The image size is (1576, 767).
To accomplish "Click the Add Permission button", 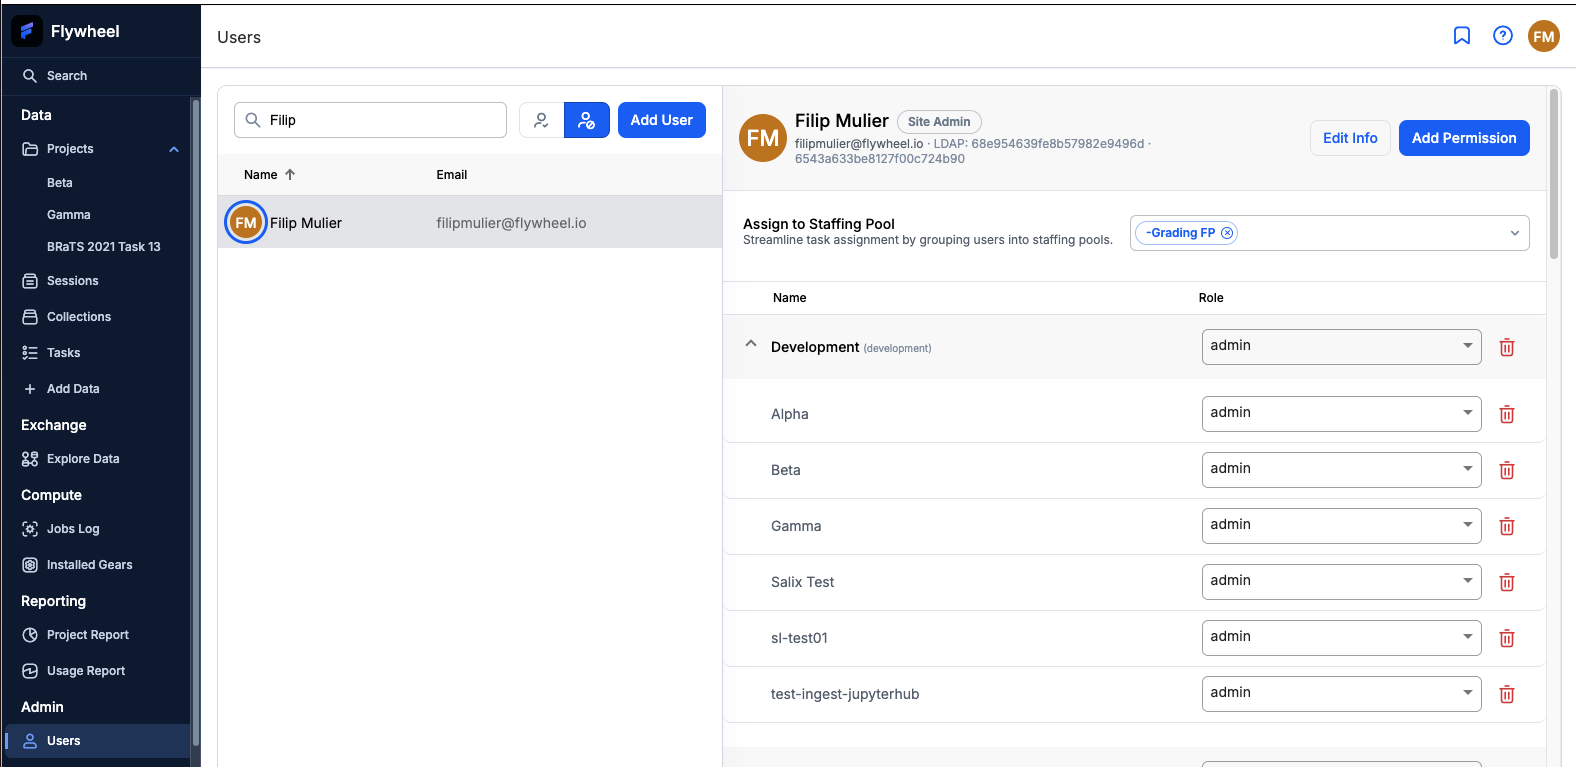I will click(1464, 138).
